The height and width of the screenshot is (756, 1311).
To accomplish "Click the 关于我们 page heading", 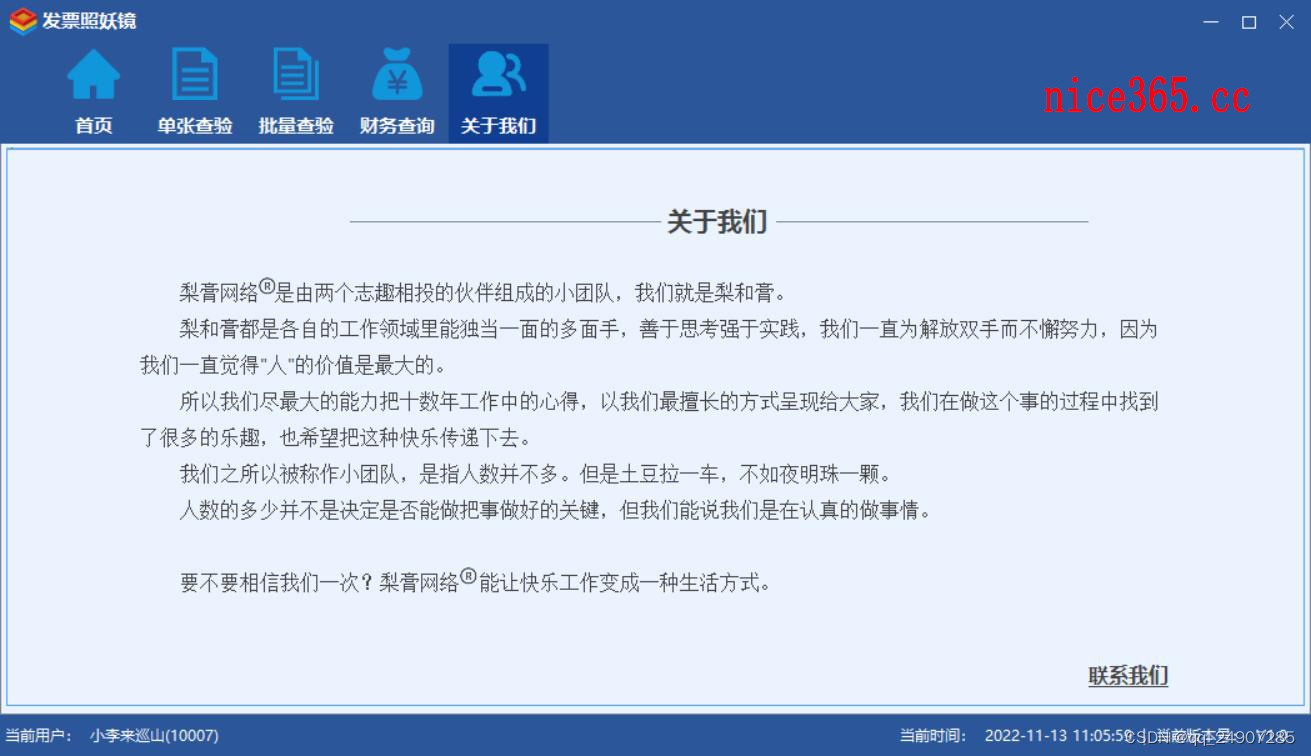I will (717, 222).
